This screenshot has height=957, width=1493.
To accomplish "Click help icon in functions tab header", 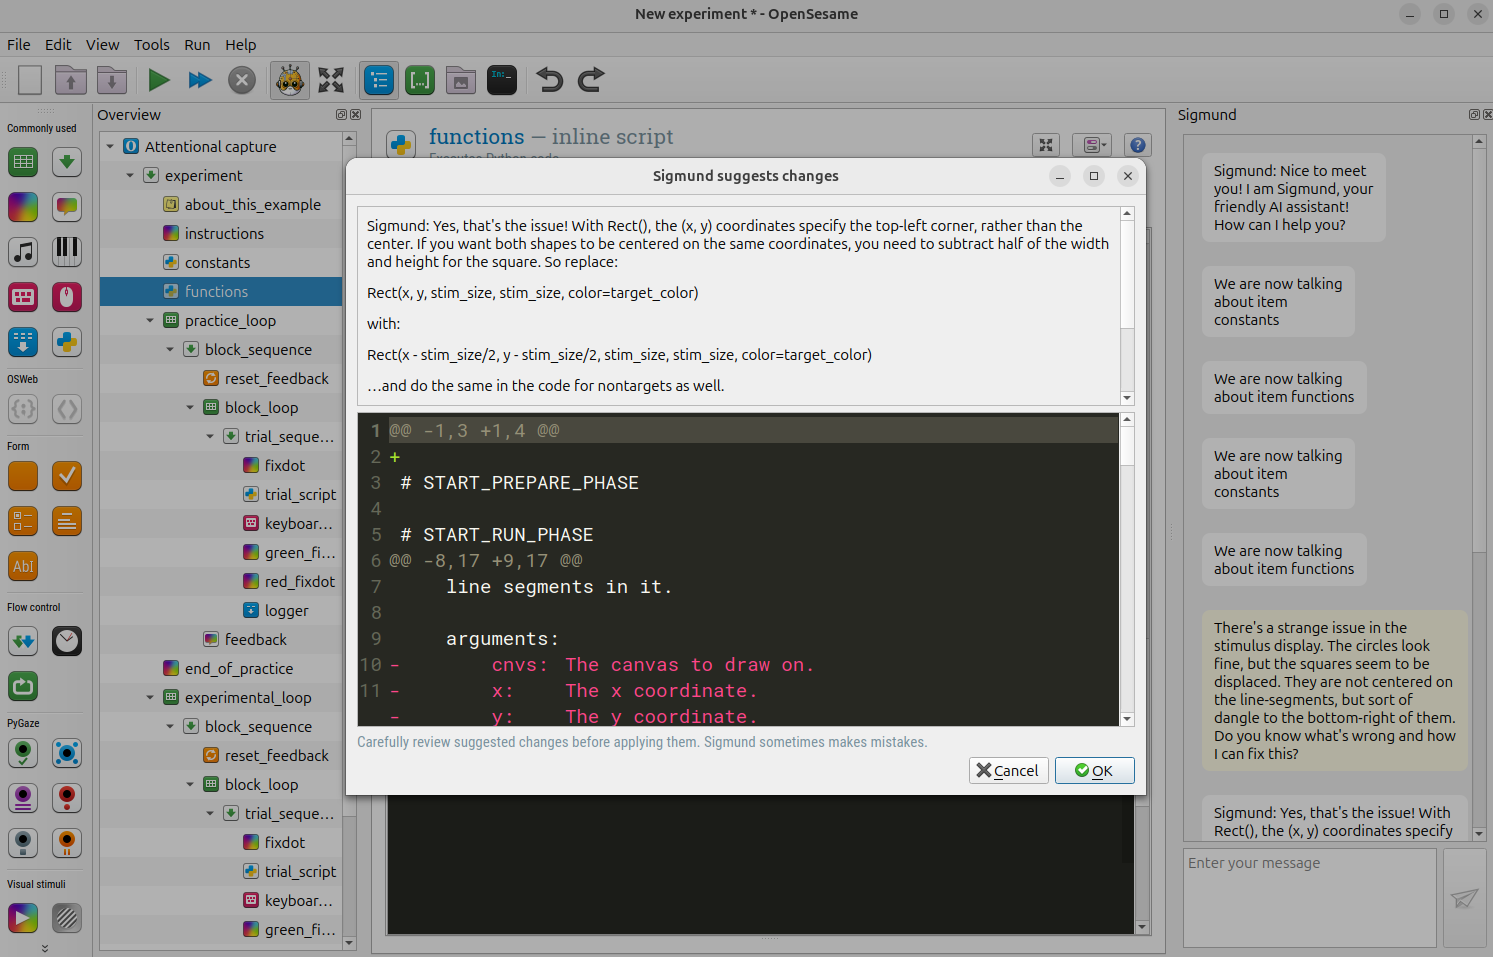I will pyautogui.click(x=1137, y=145).
